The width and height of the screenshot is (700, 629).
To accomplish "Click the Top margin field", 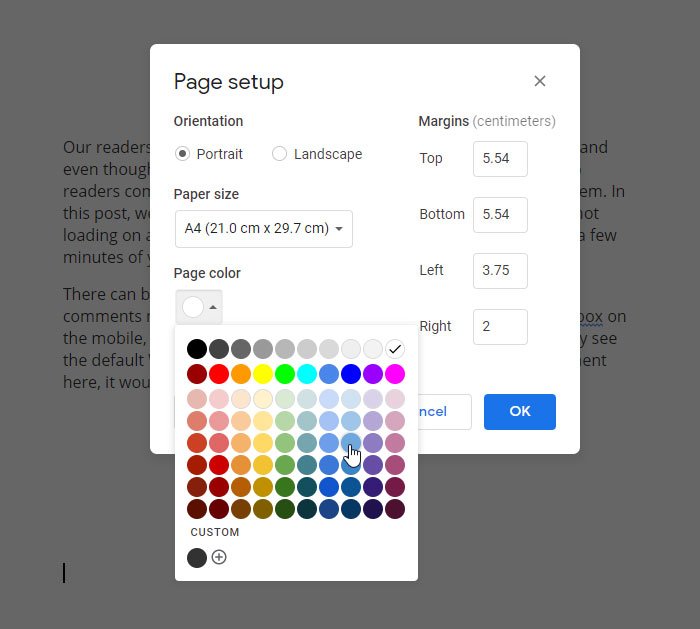I will point(499,158).
